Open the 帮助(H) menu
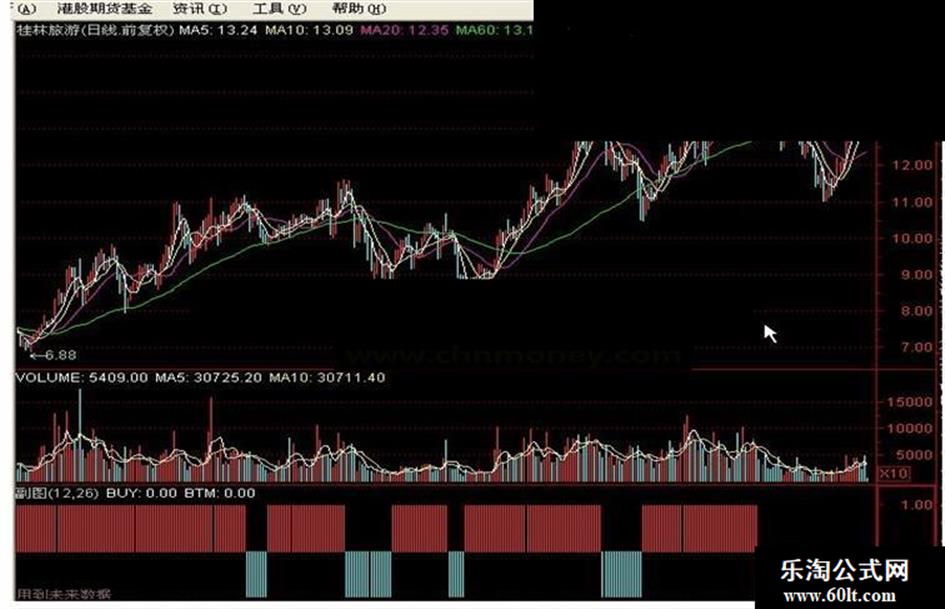 click(359, 8)
